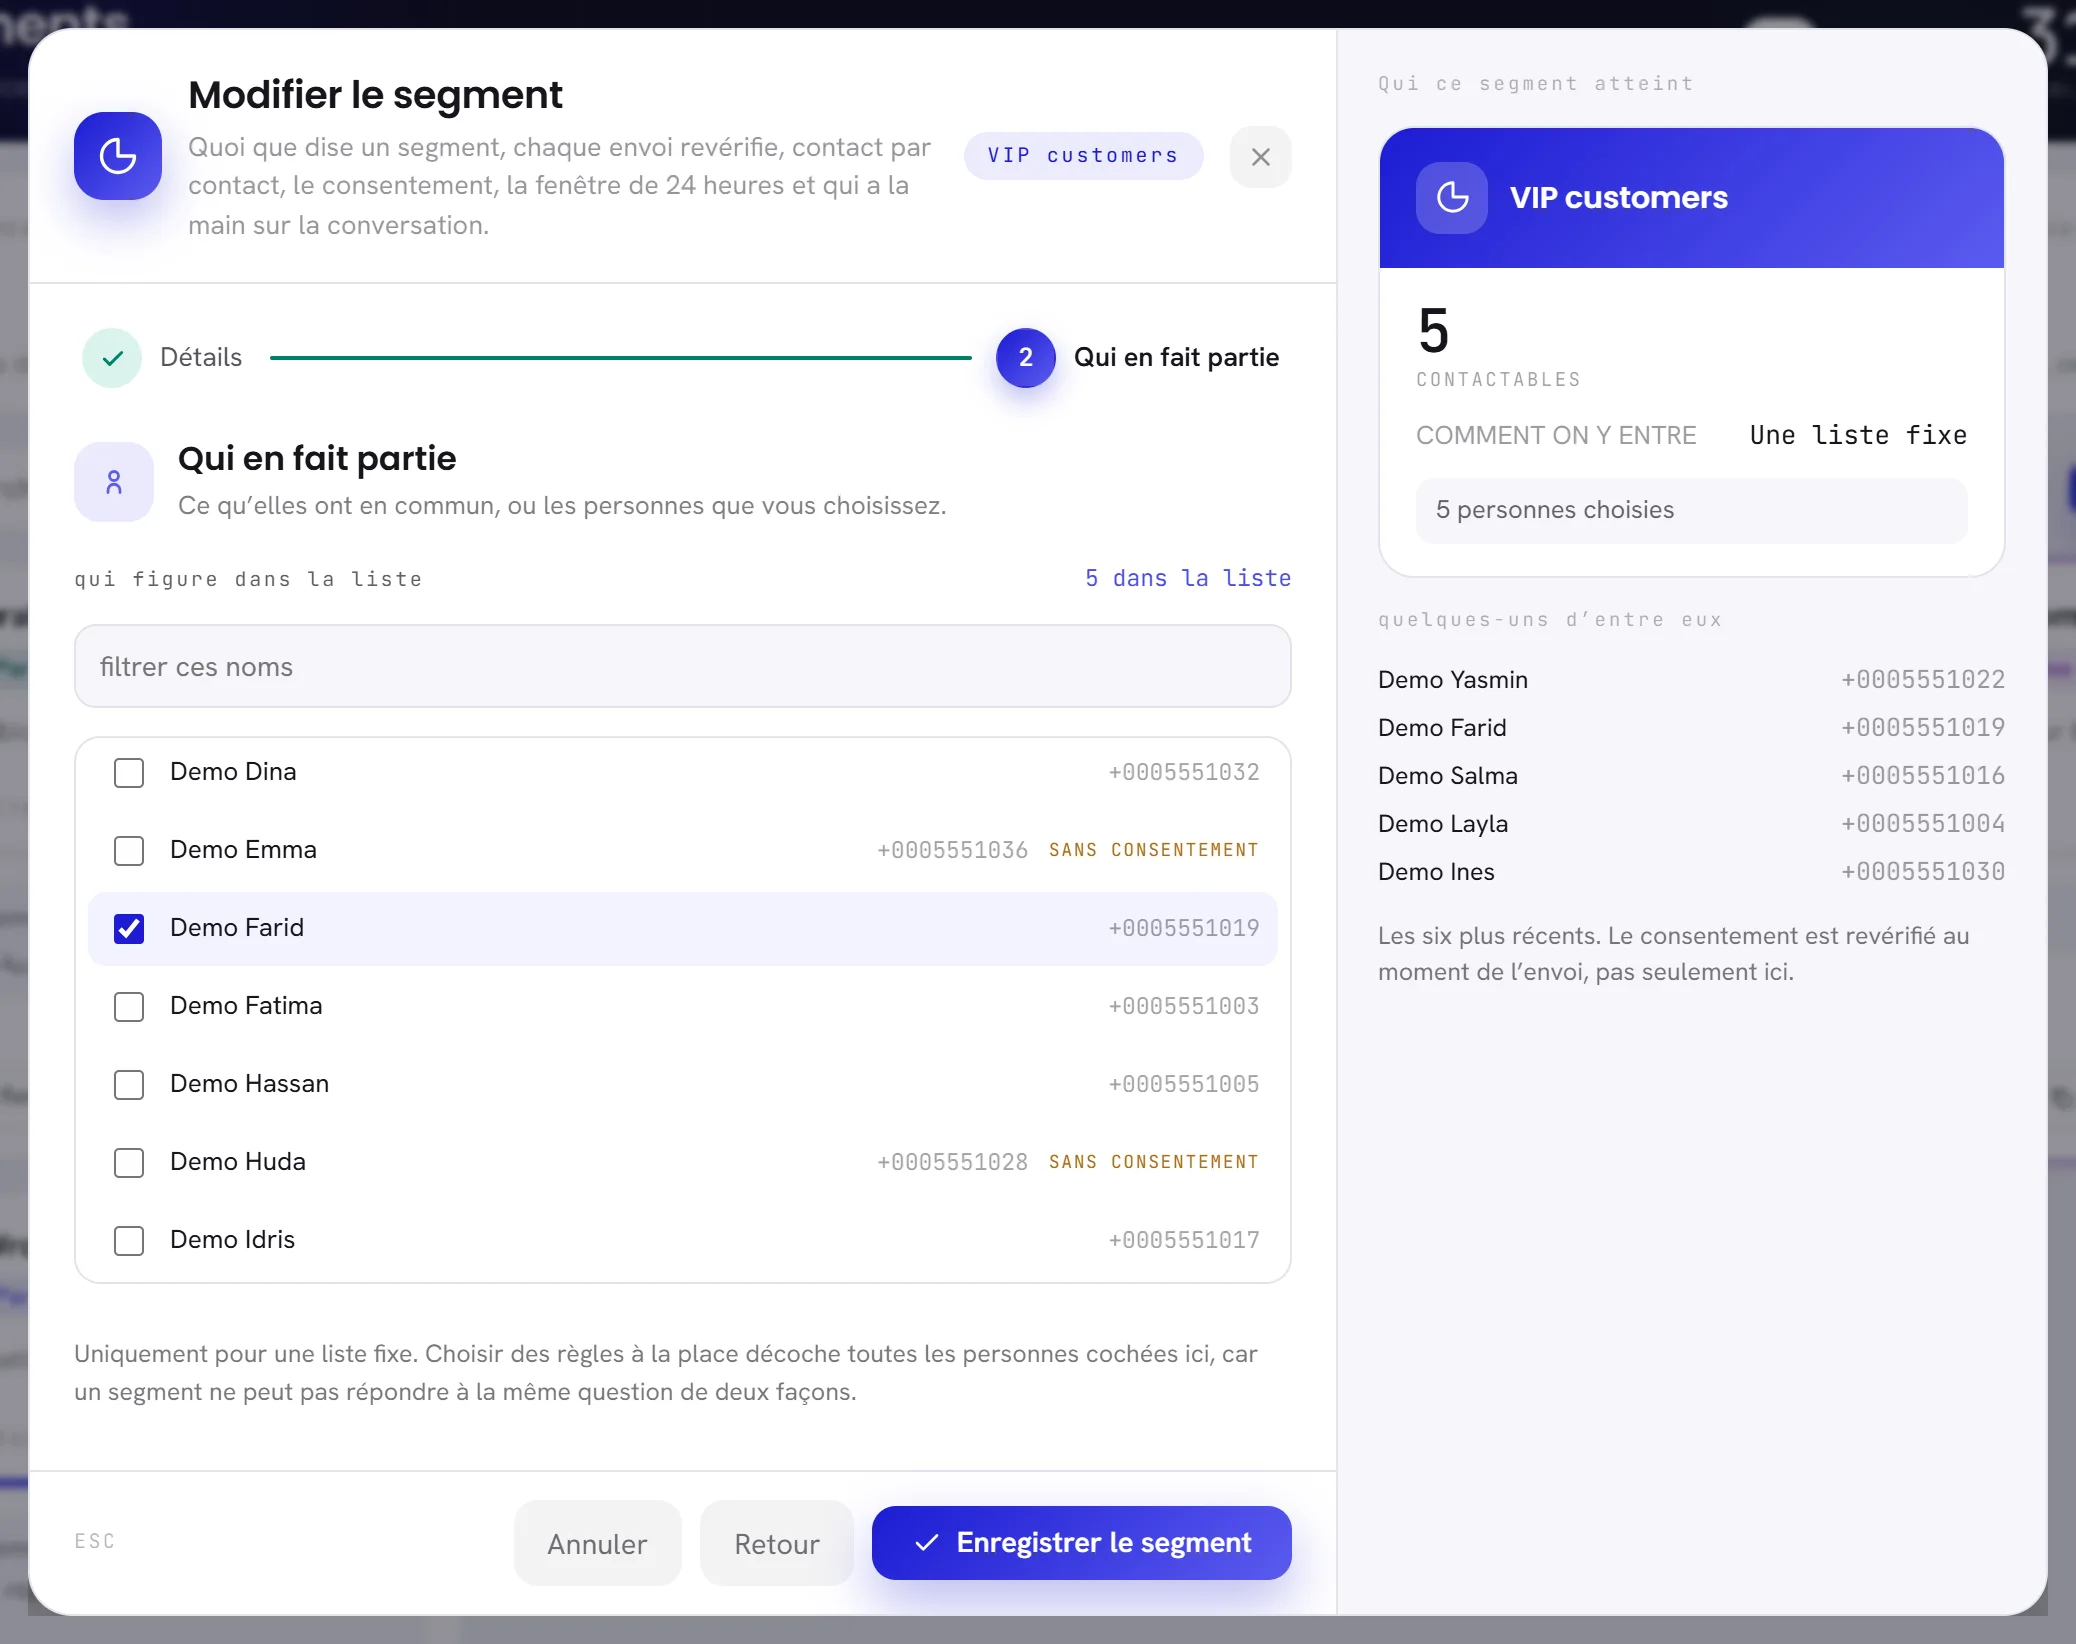Click the 5 dans la liste counter
The width and height of the screenshot is (2076, 1644).
click(x=1188, y=578)
